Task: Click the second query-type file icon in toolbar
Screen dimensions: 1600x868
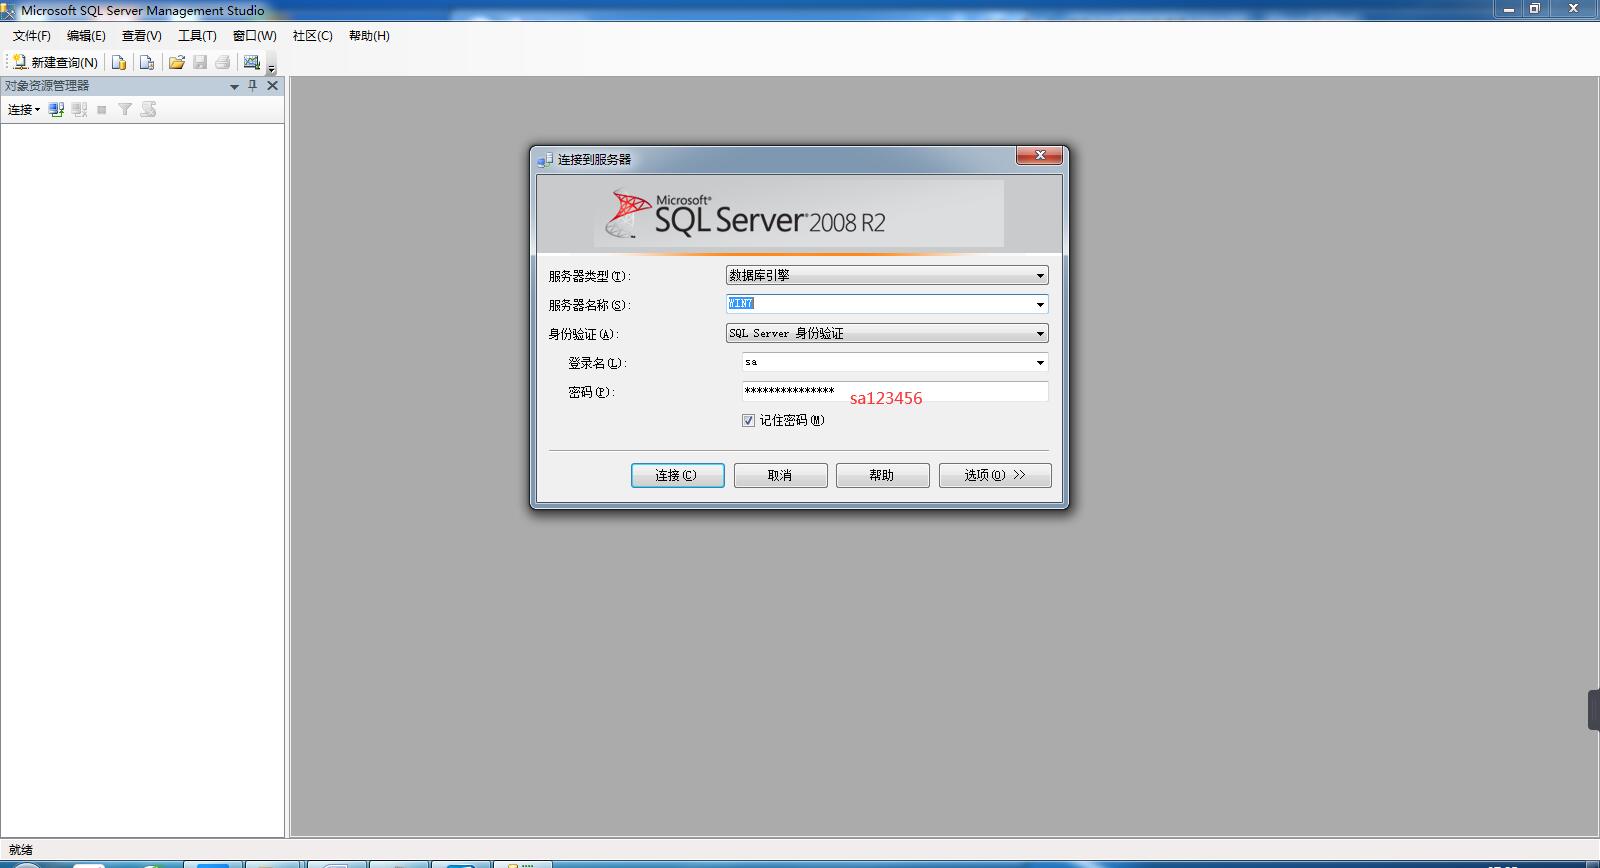Action: click(x=147, y=62)
